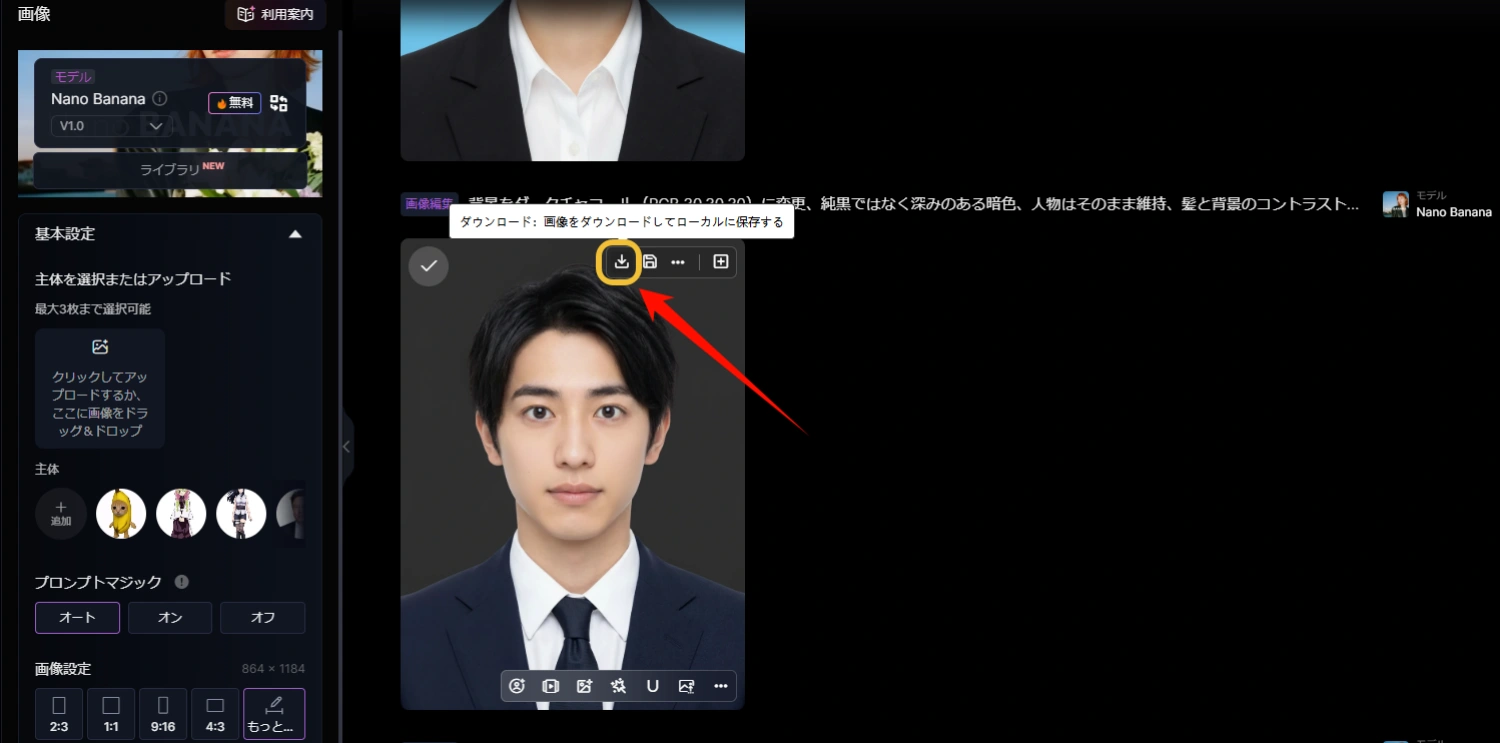
Task: Click the model swap icon next to 無料 badge
Action: pos(278,102)
